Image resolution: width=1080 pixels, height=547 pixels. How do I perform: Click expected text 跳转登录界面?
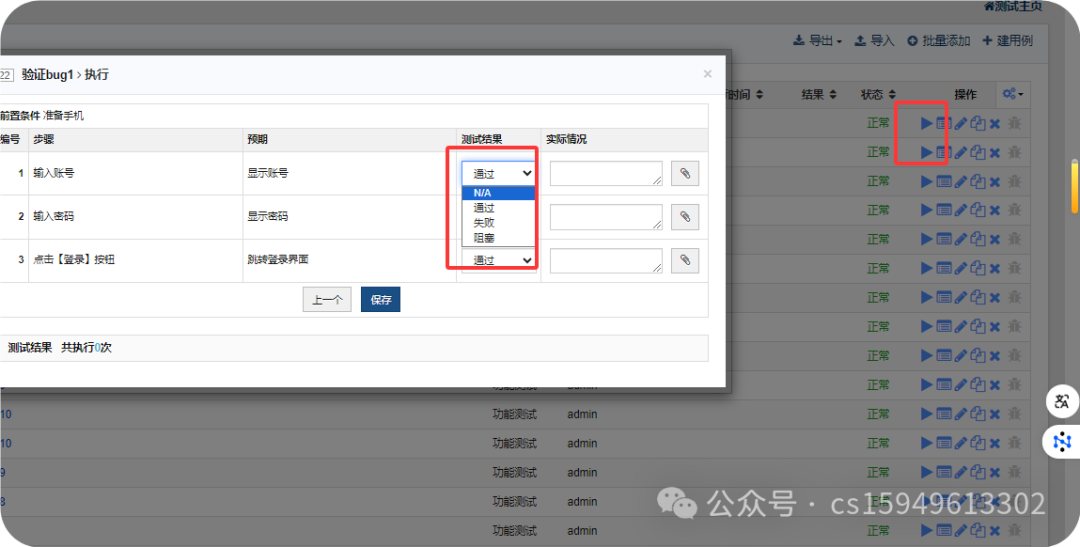tap(278, 260)
